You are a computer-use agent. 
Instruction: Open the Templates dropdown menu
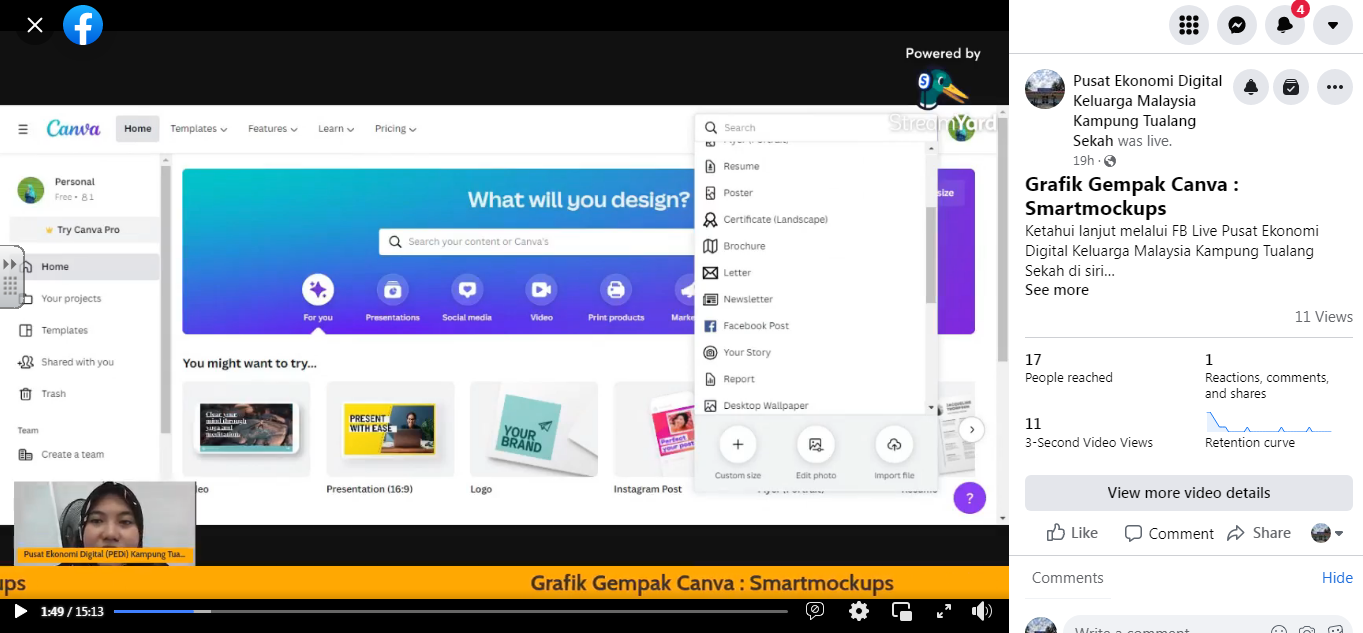click(x=198, y=129)
